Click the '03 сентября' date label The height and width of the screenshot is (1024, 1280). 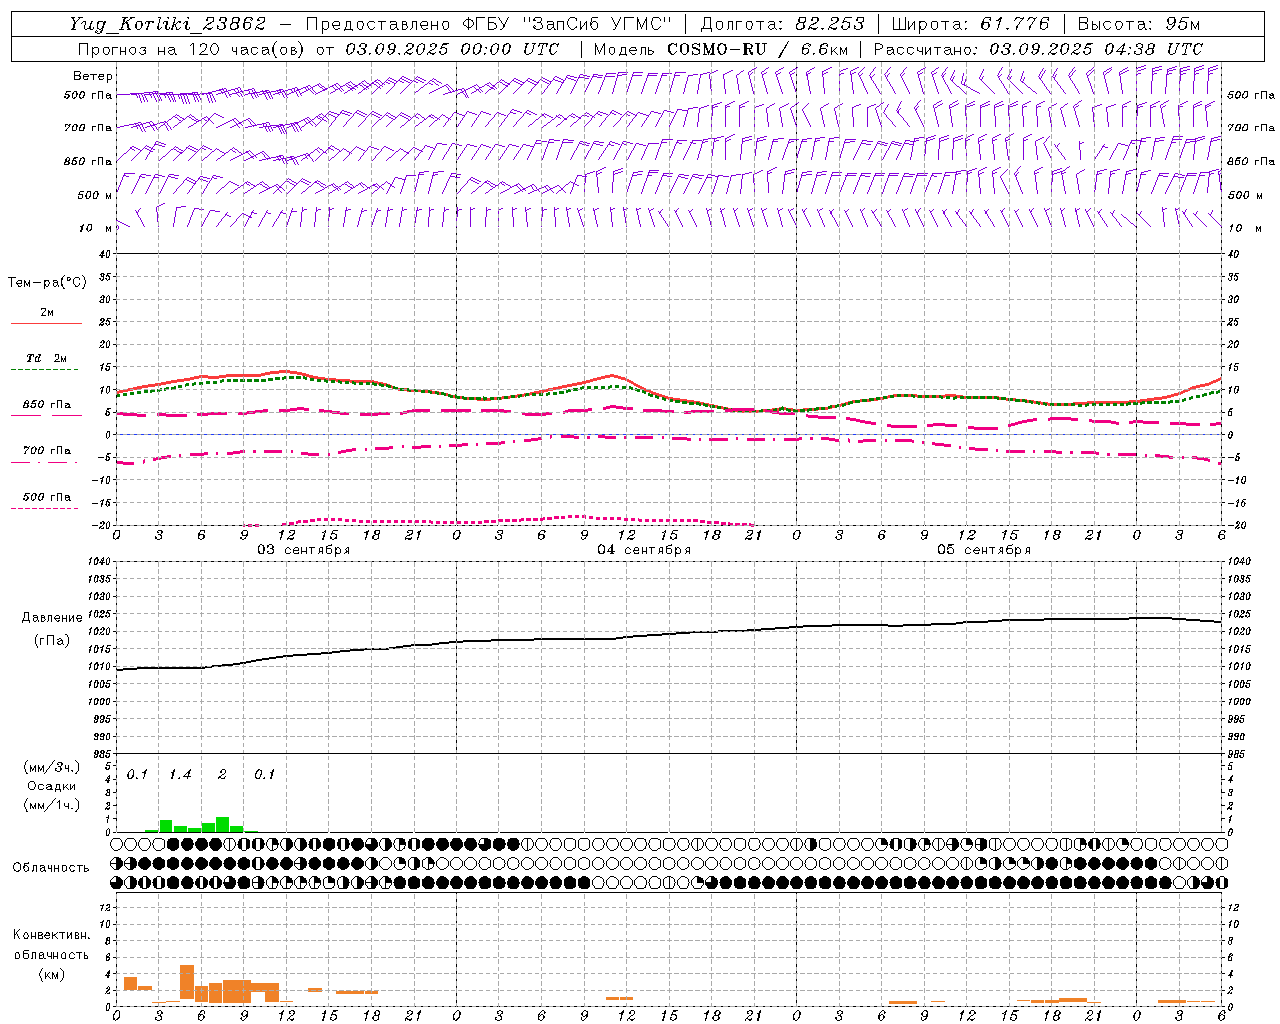click(x=304, y=550)
